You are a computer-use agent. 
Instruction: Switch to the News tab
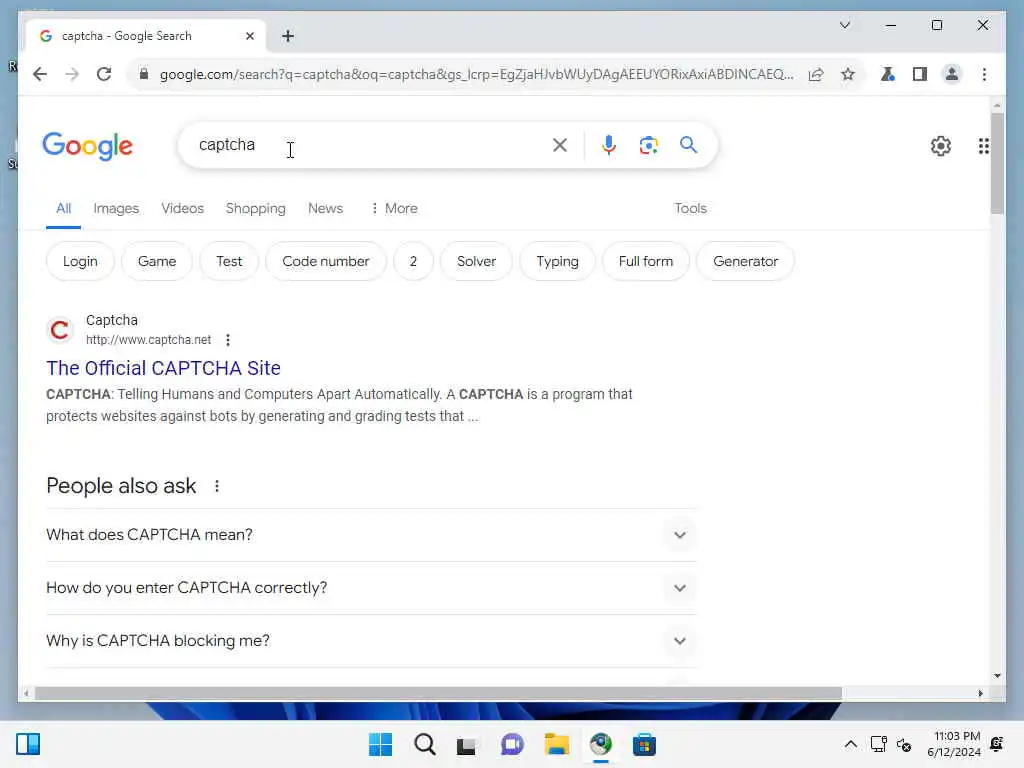[325, 208]
